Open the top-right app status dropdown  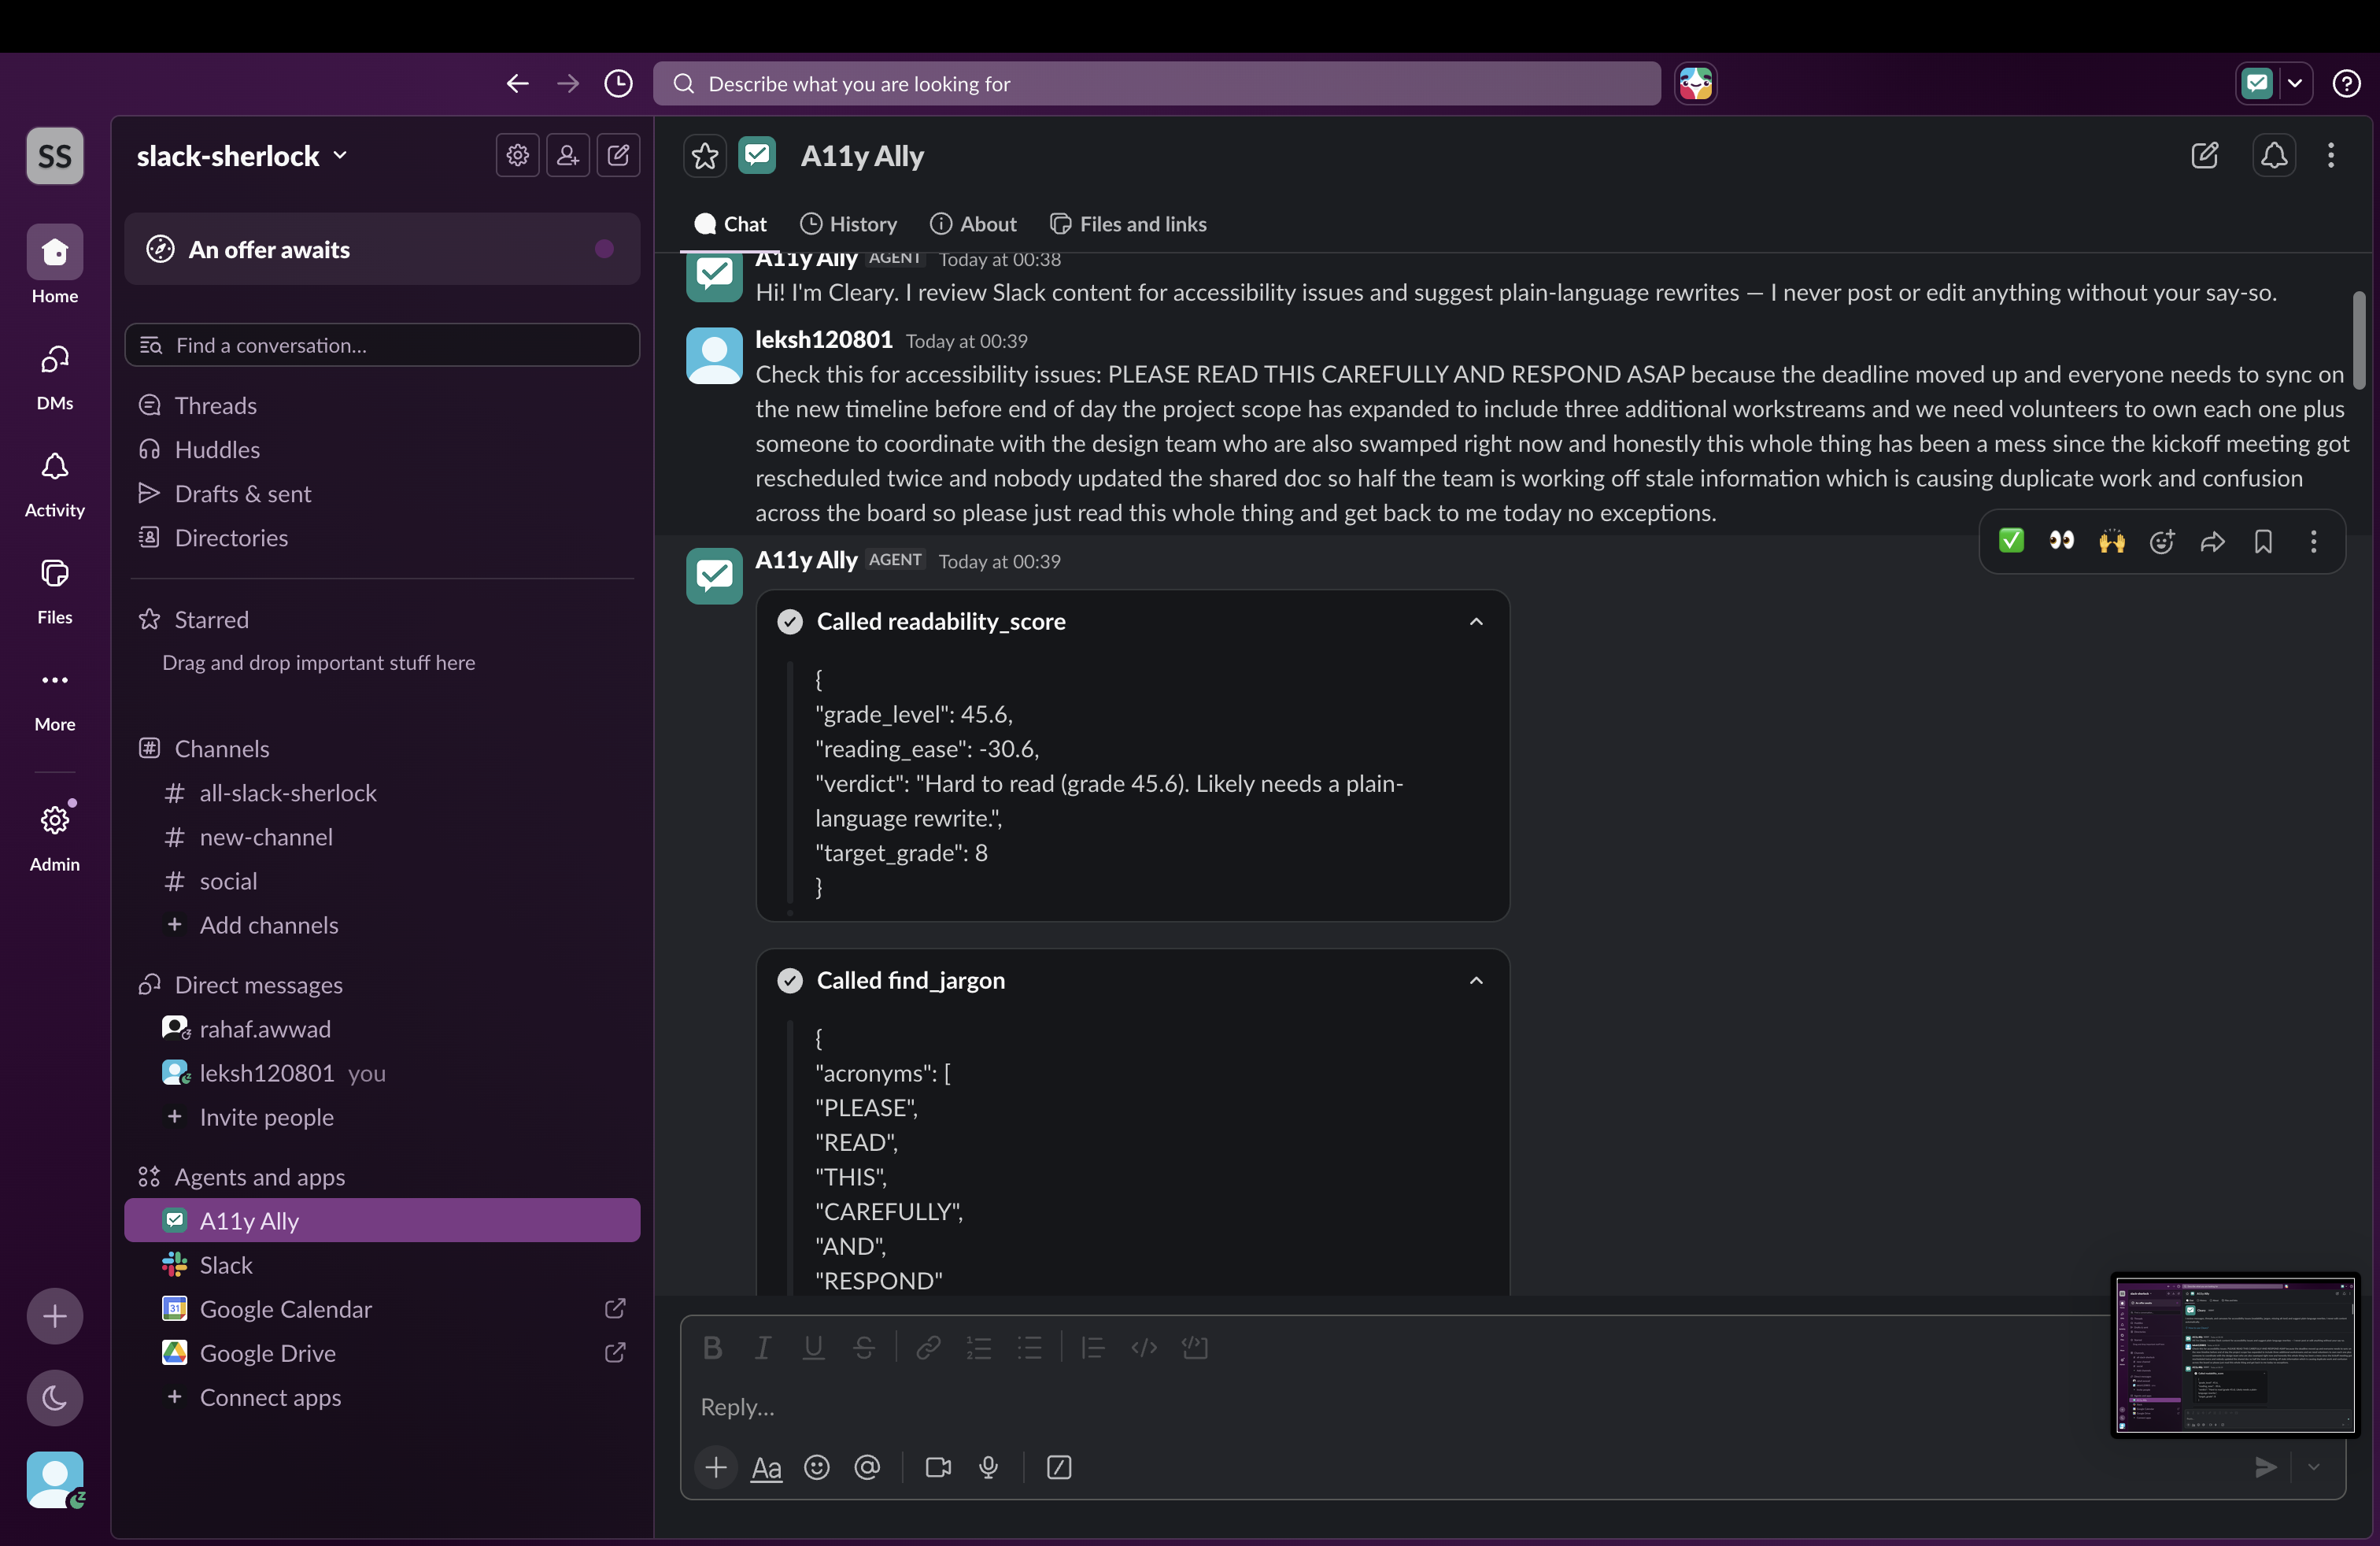coord(2294,84)
